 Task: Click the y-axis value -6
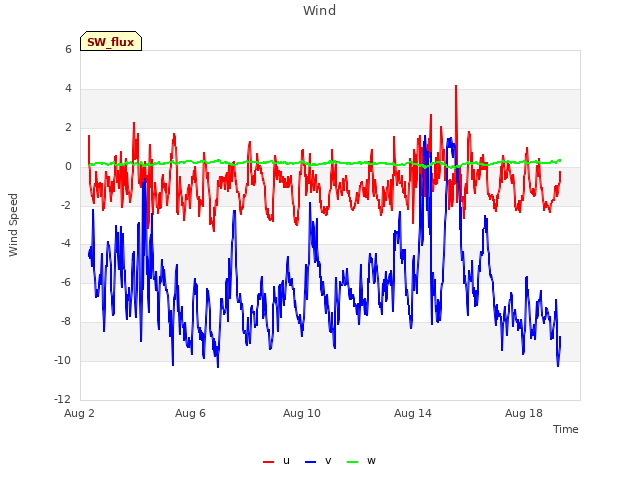coord(66,282)
